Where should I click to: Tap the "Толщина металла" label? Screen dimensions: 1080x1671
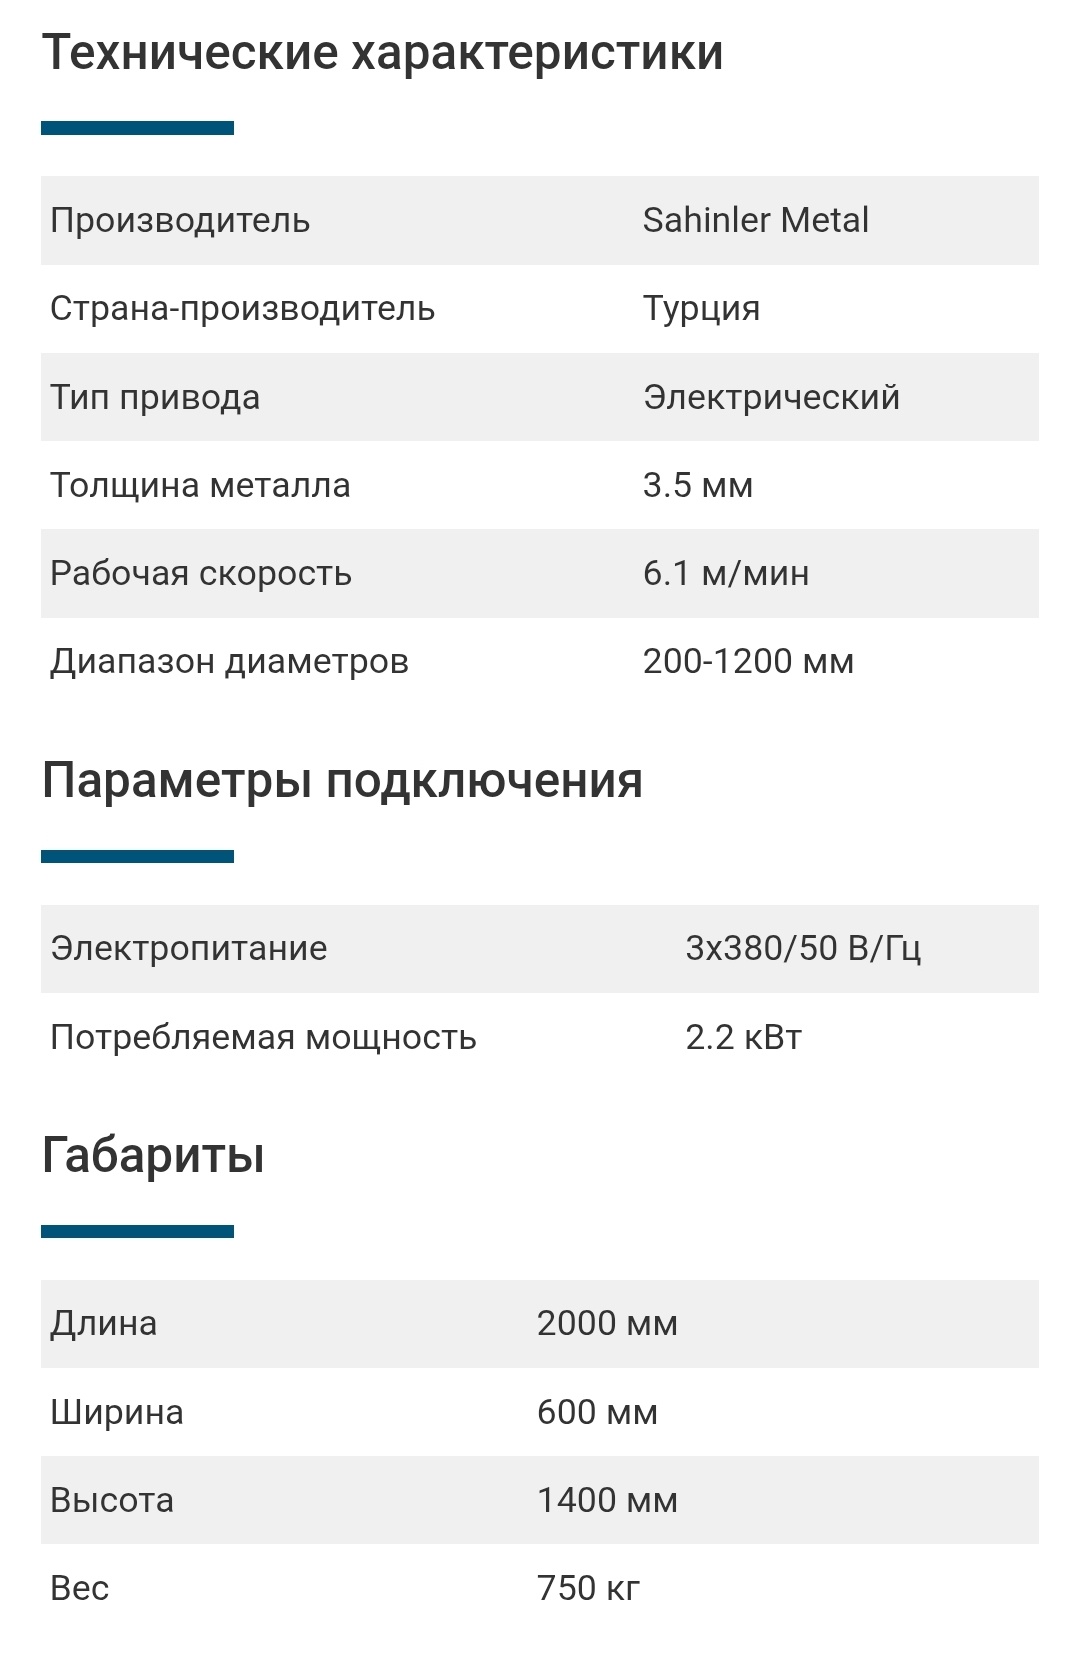point(200,485)
